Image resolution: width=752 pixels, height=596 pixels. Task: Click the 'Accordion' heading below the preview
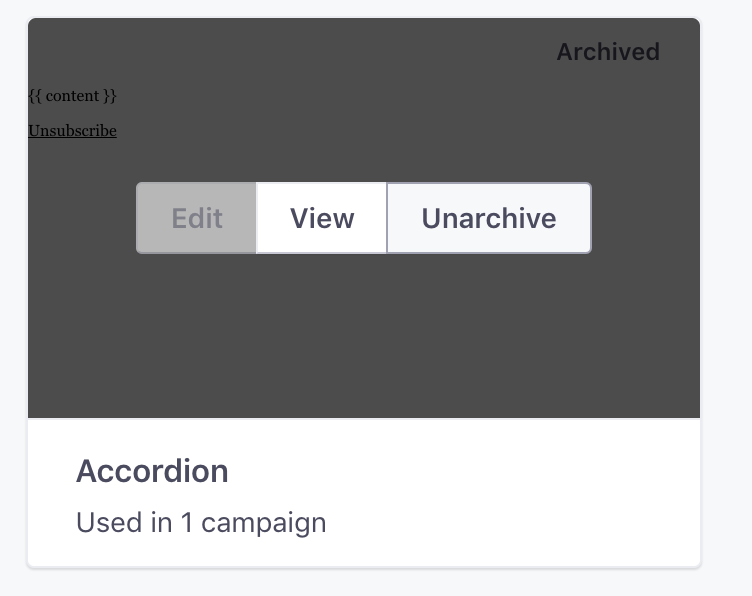pyautogui.click(x=152, y=471)
